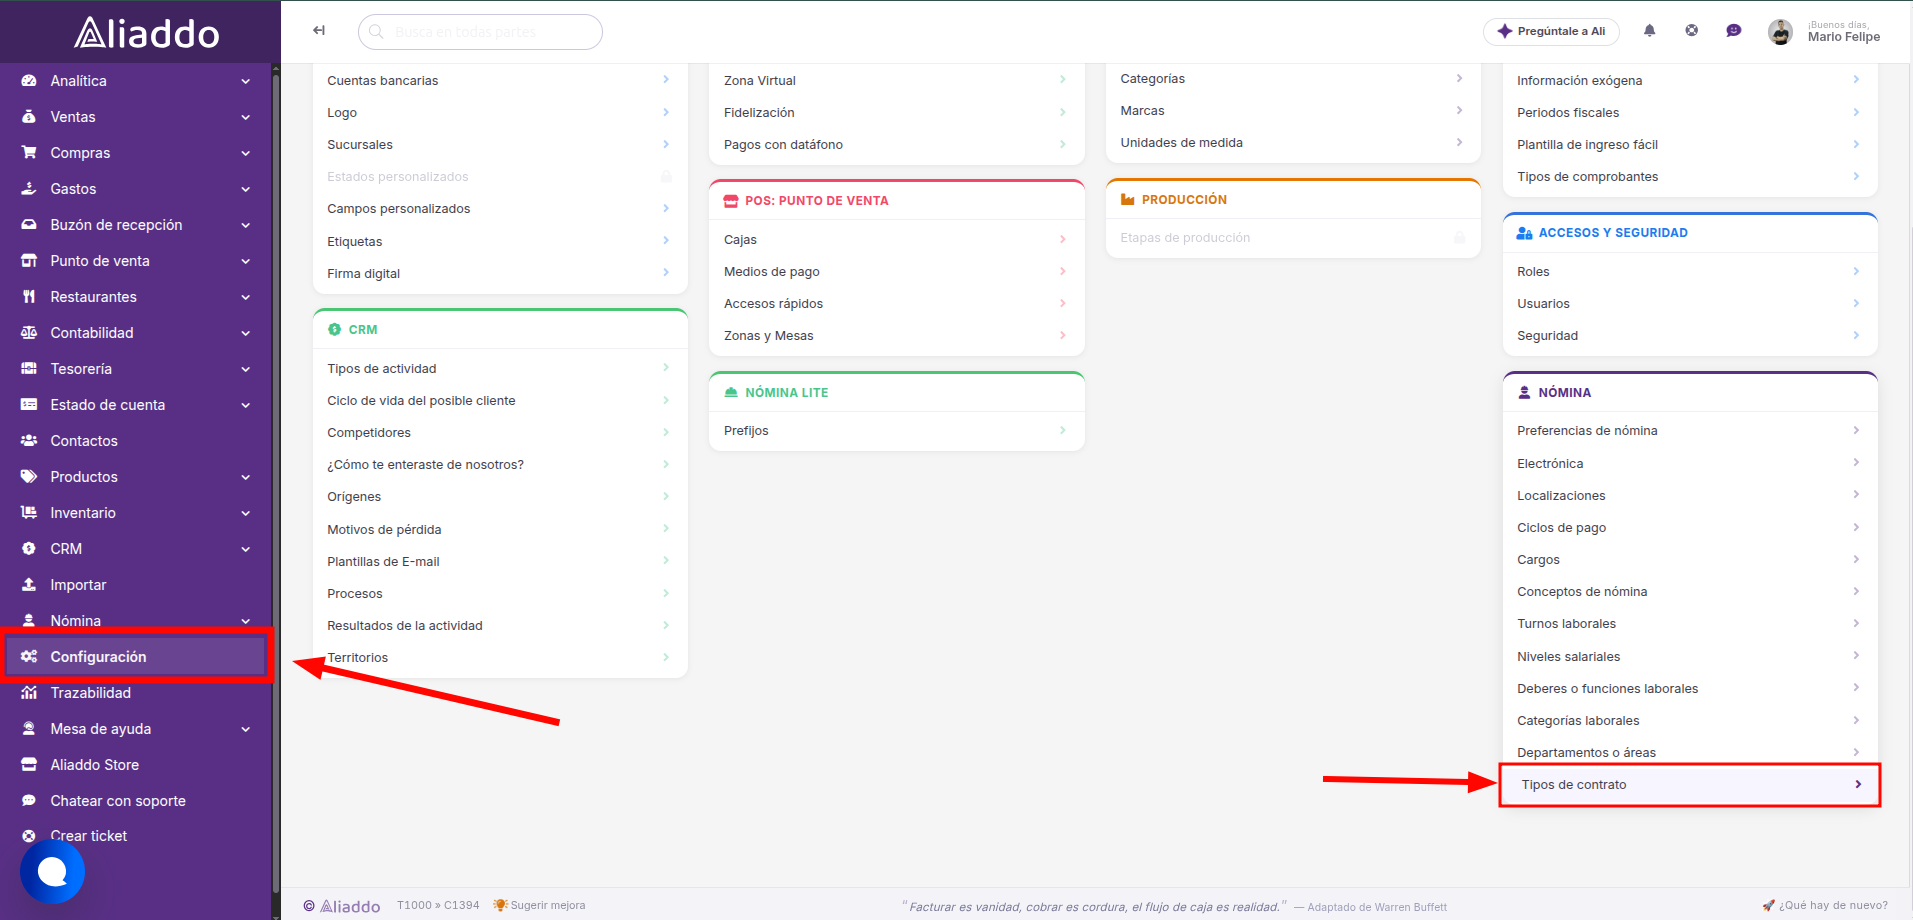Click the Trazabilidad chart icon
The image size is (1913, 920).
(29, 693)
